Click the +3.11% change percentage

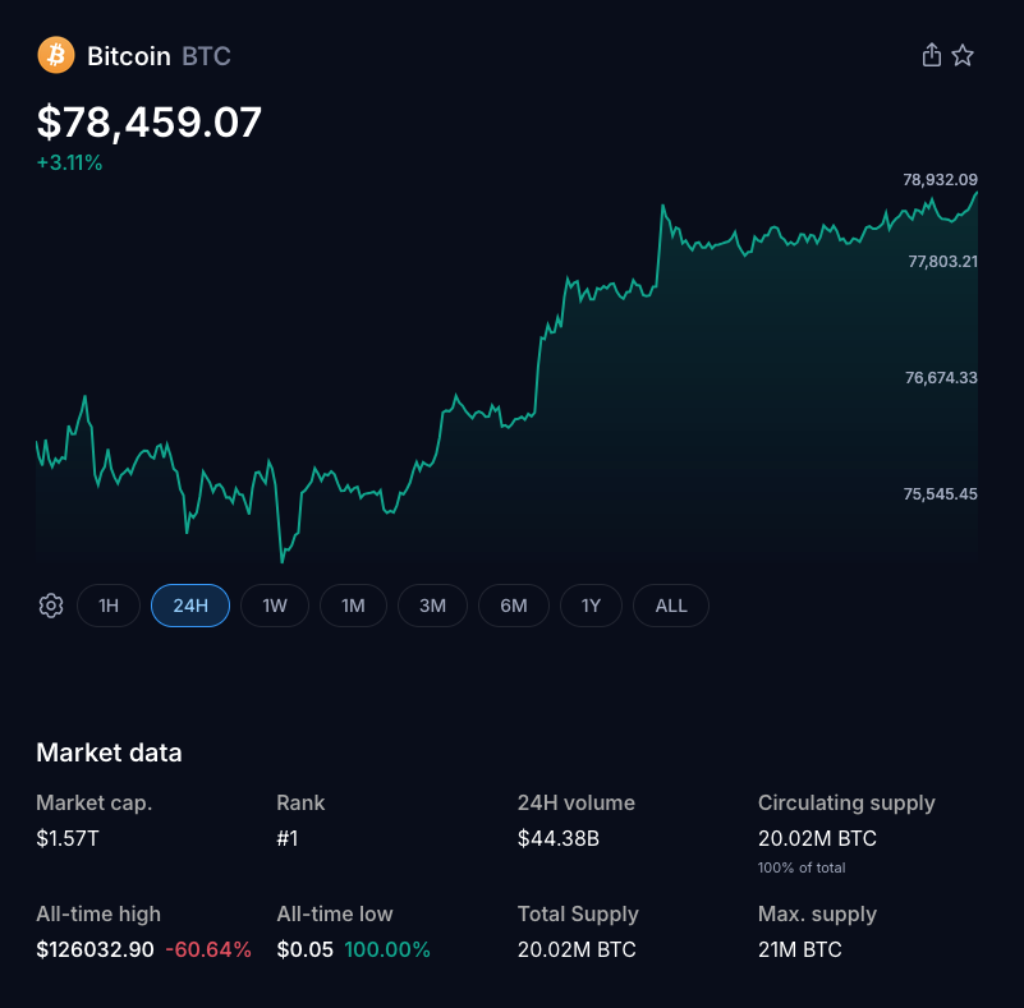[x=68, y=163]
